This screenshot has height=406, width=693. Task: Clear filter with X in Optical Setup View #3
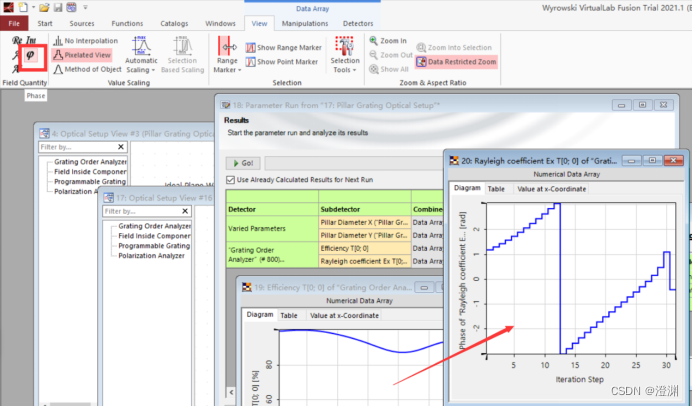(121, 147)
